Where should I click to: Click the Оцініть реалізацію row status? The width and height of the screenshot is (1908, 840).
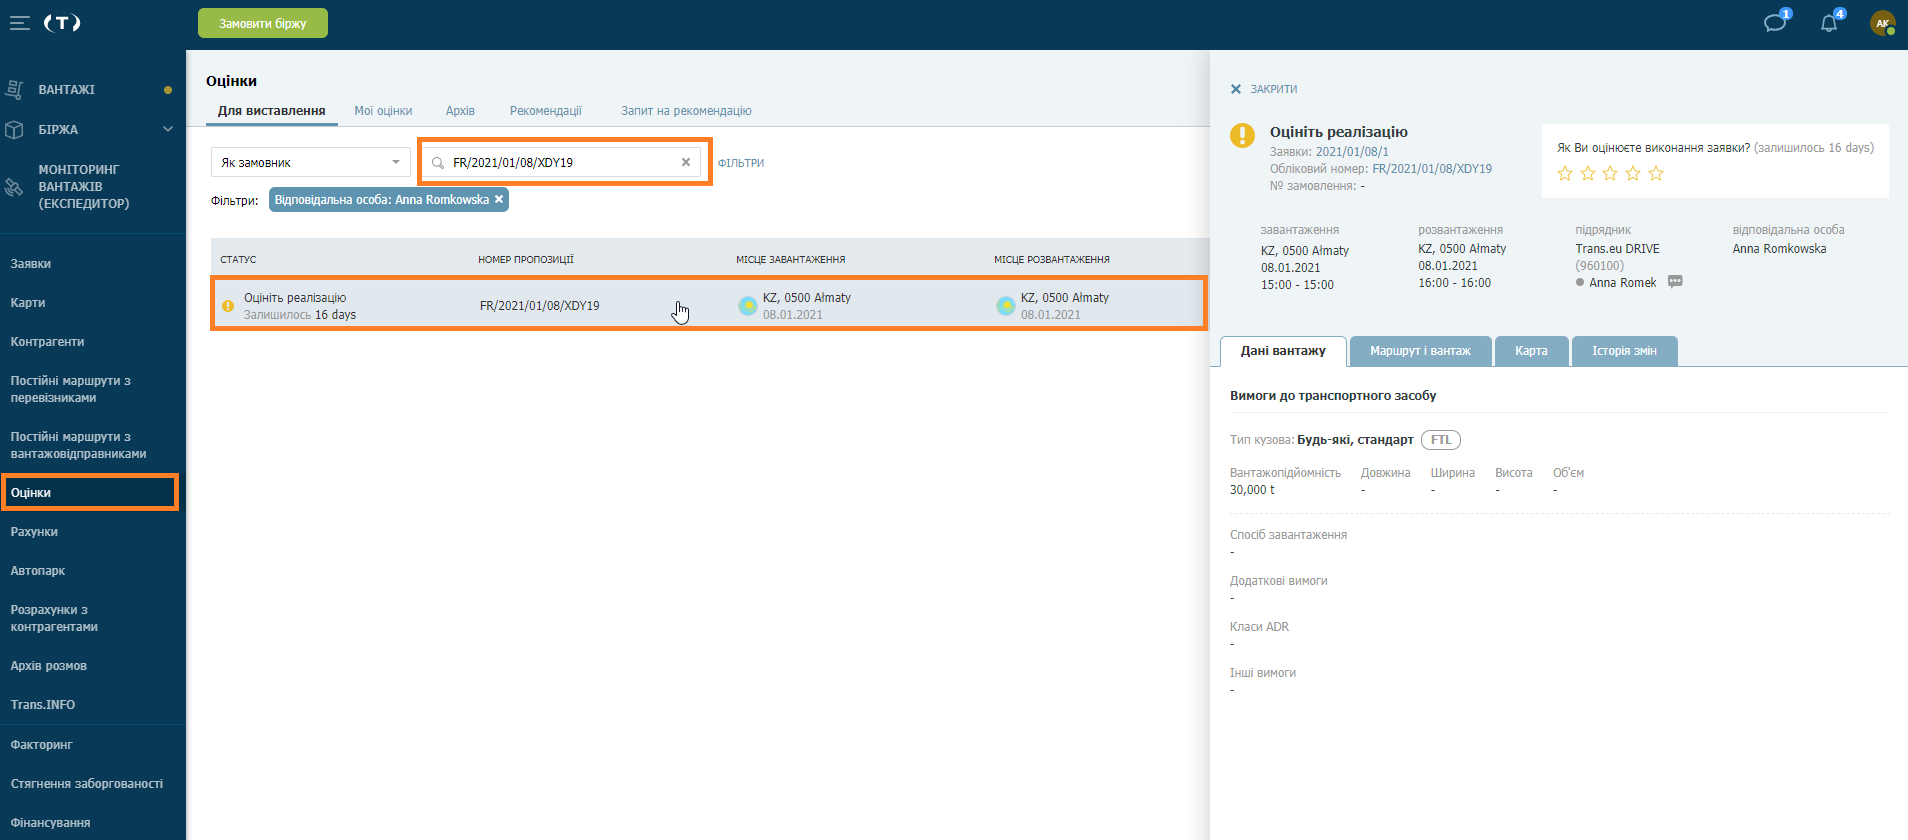point(295,298)
